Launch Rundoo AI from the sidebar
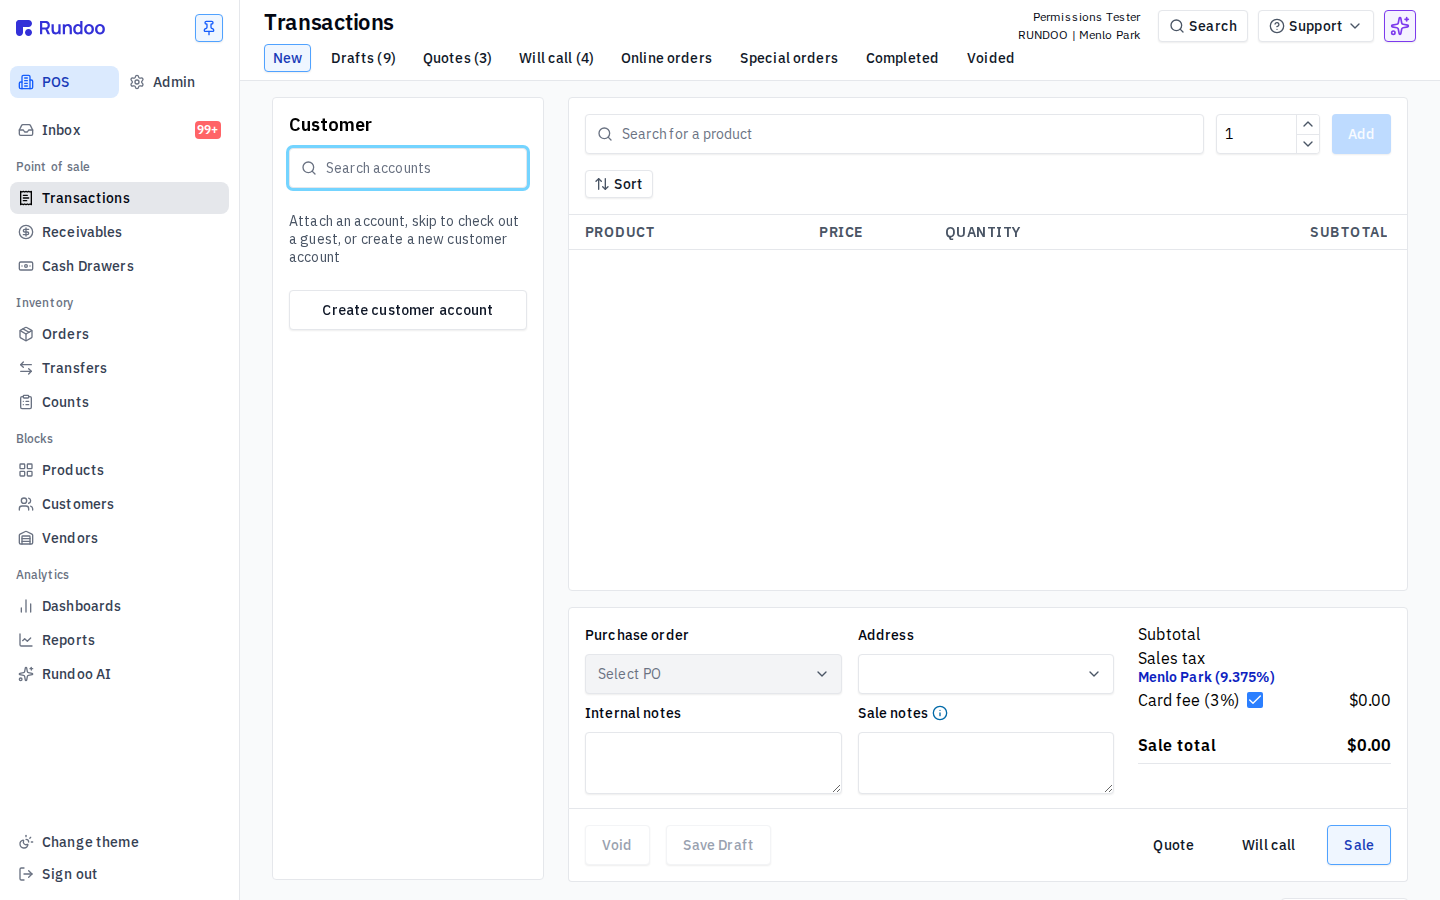This screenshot has width=1440, height=900. pyautogui.click(x=119, y=674)
